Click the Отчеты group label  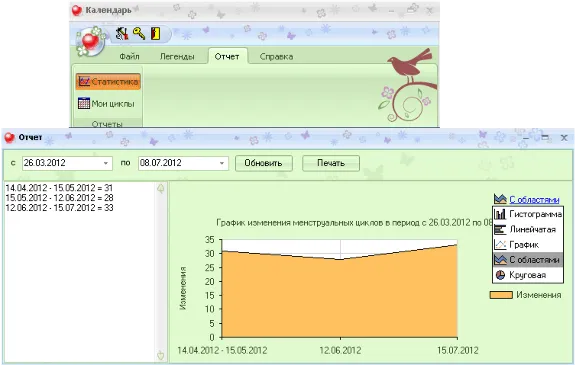pos(107,124)
